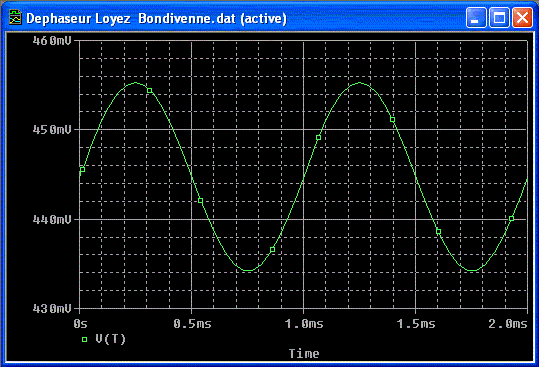This screenshot has width=539, height=367.
Task: Click the 0.5ms X-axis label
Action: point(192,324)
